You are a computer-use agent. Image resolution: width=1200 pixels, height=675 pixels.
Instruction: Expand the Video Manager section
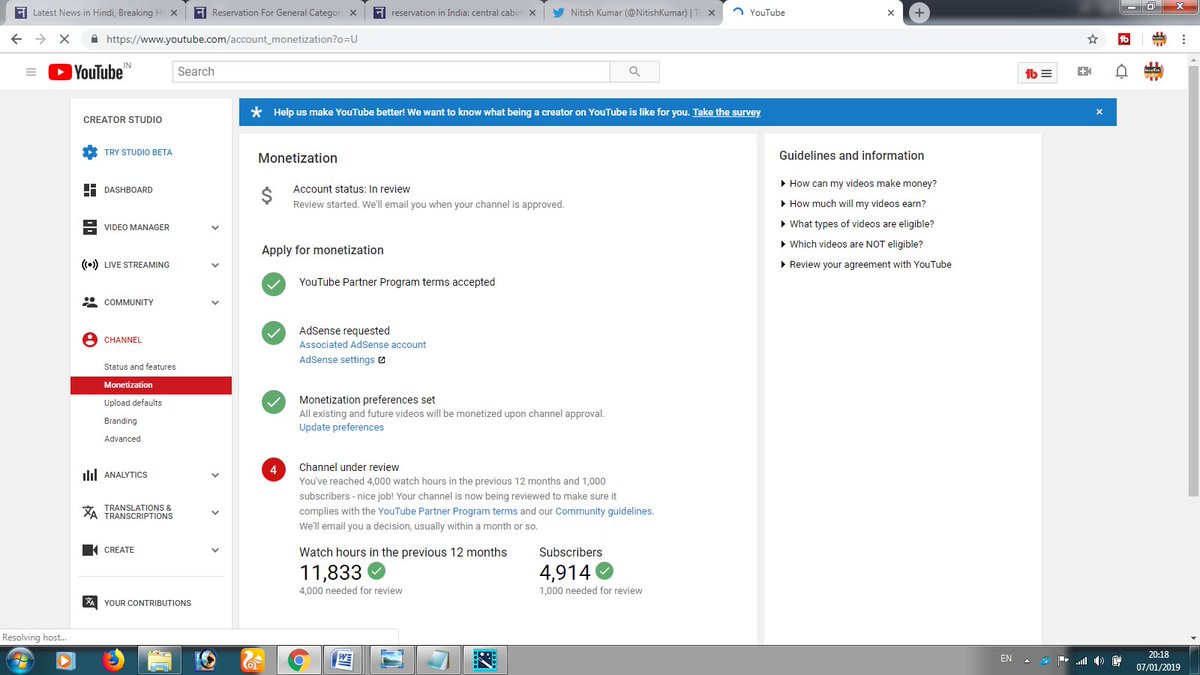(x=215, y=228)
